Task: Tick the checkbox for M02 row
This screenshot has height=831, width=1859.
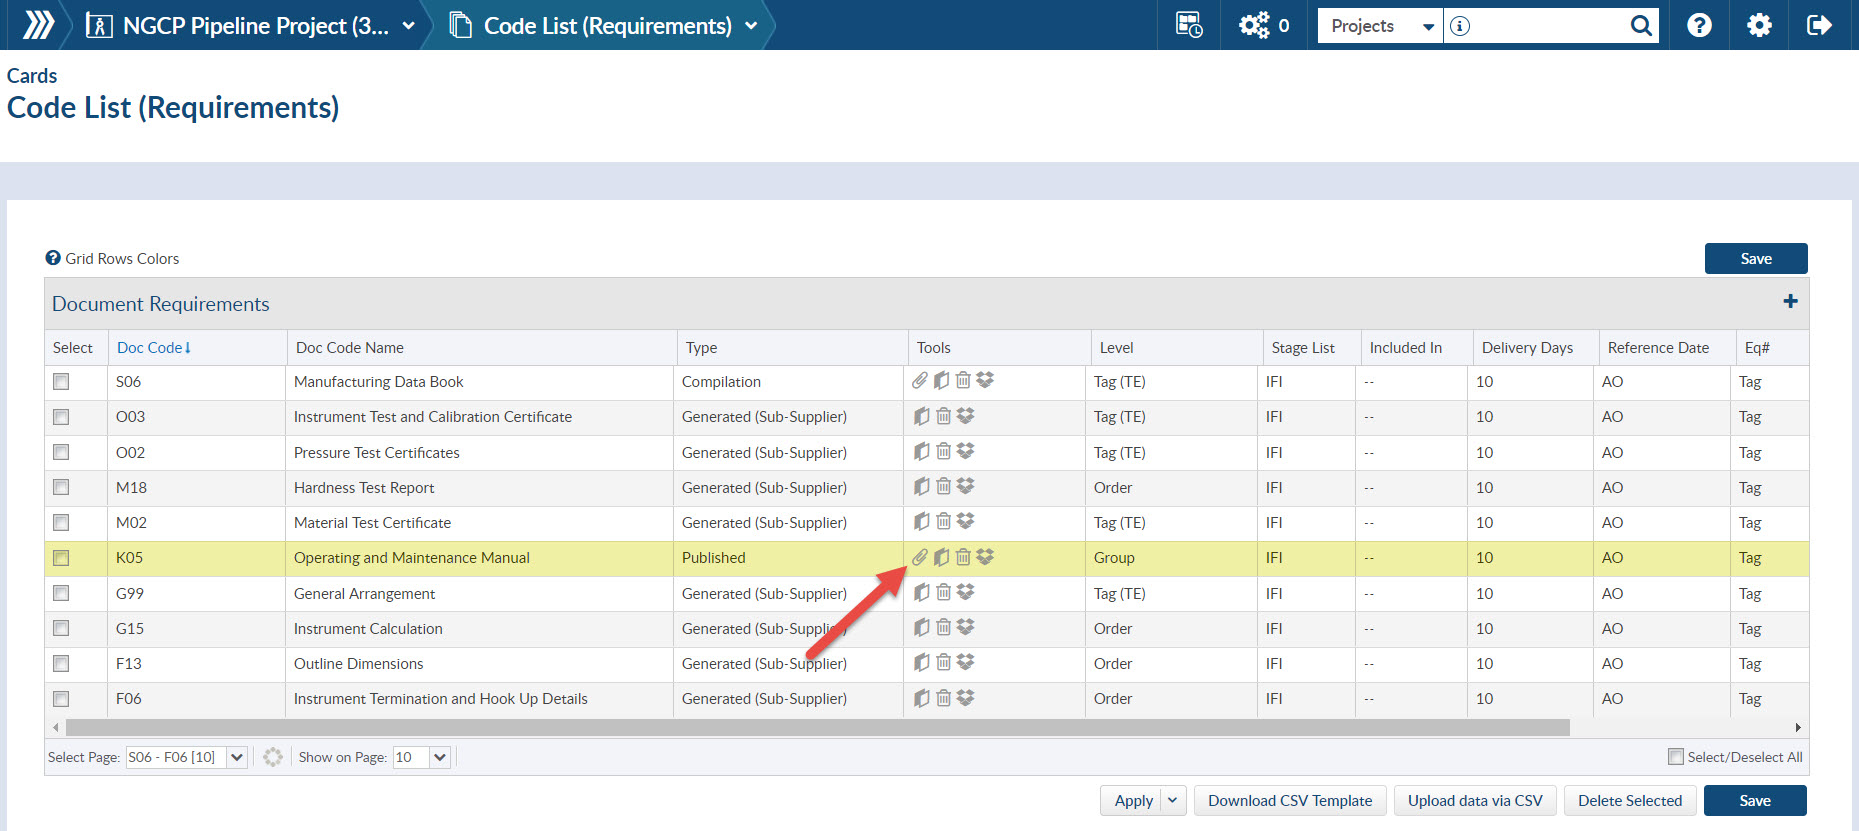Action: tap(62, 522)
